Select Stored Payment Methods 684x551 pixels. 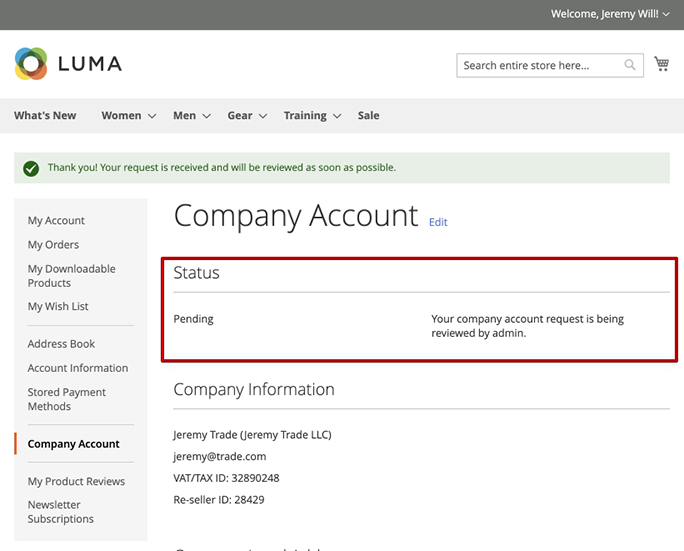pyautogui.click(x=66, y=400)
